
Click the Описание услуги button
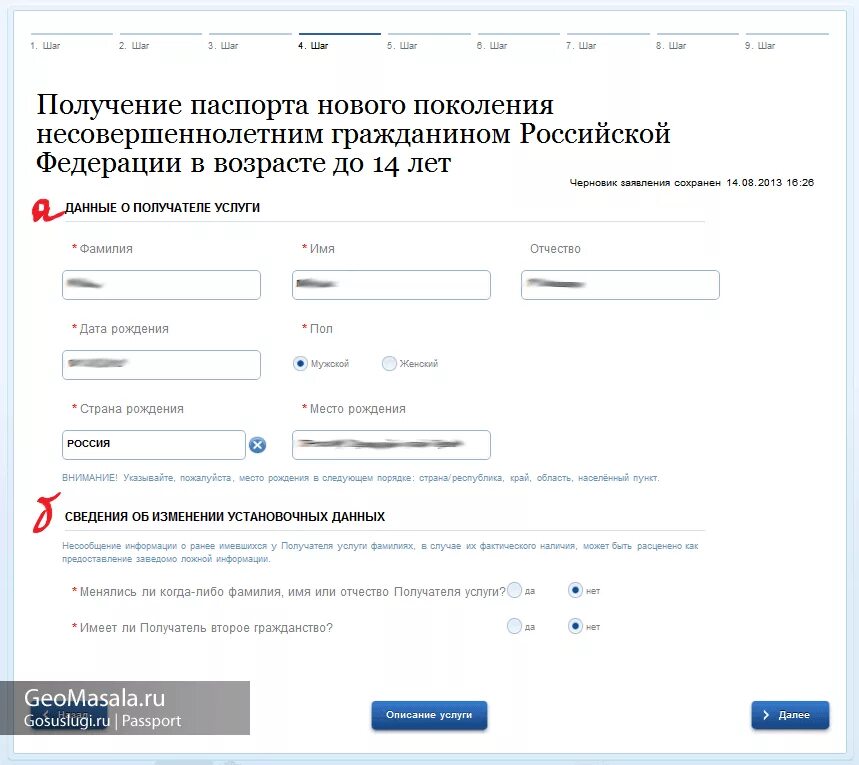pyautogui.click(x=429, y=715)
